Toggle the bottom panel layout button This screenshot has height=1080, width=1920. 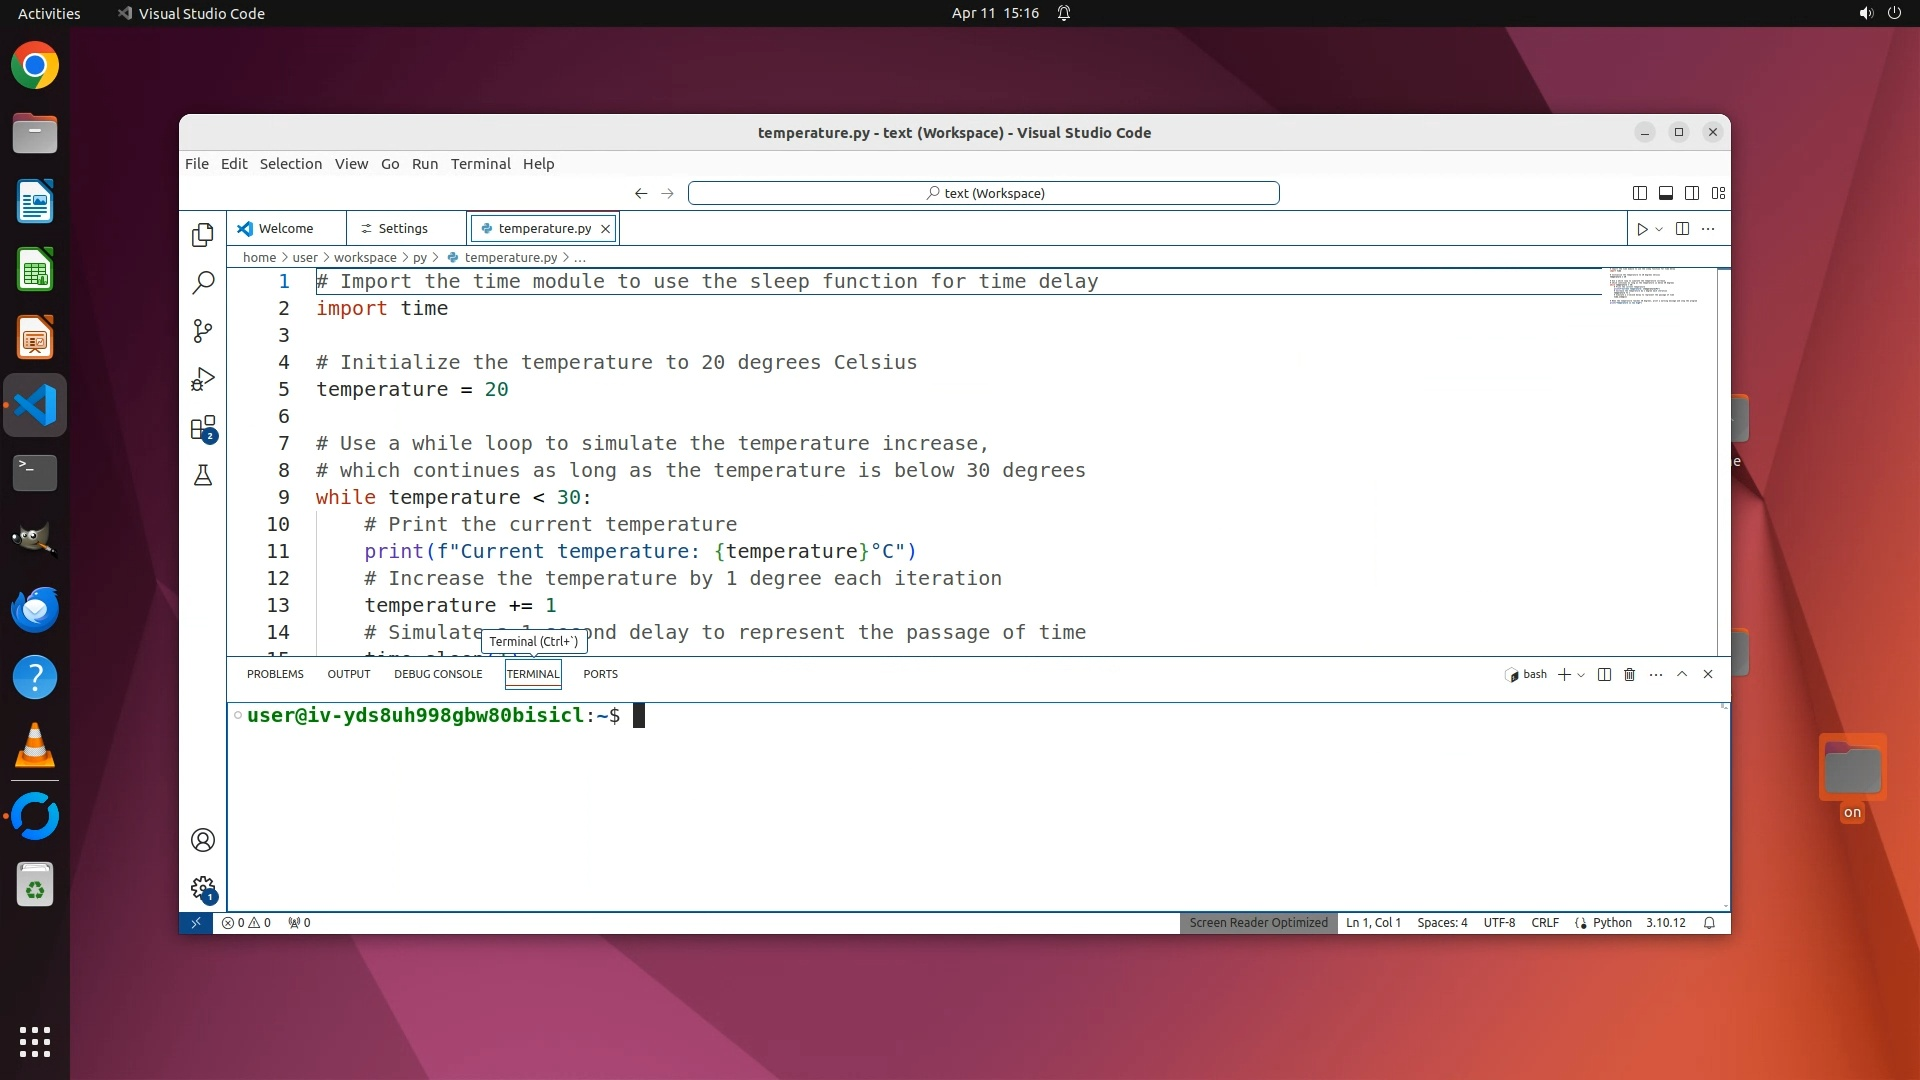click(1666, 193)
